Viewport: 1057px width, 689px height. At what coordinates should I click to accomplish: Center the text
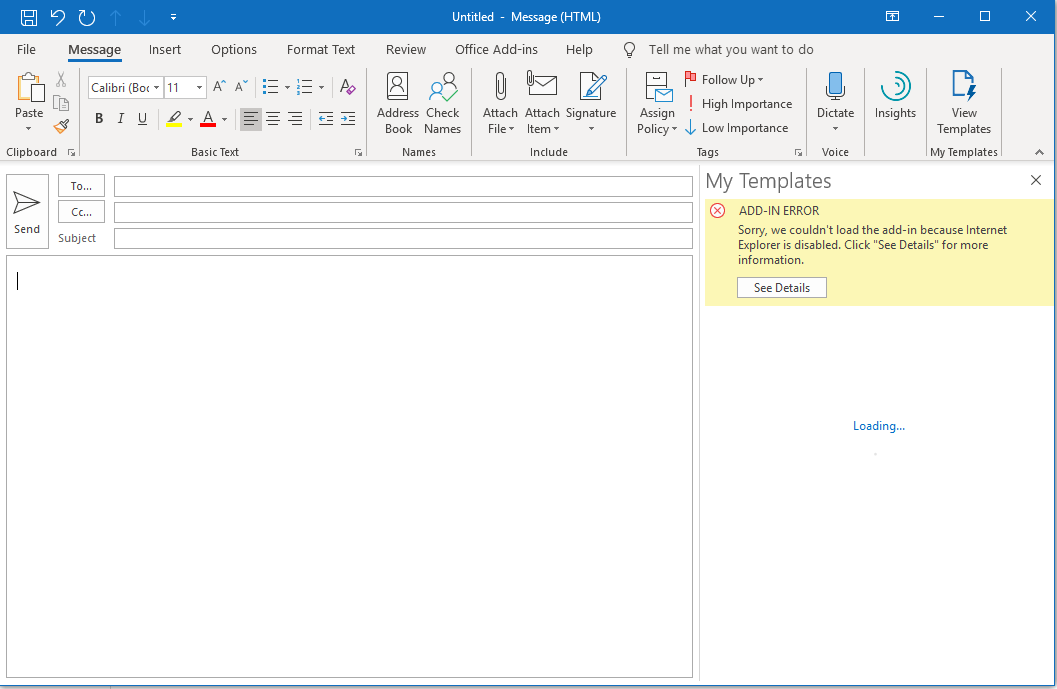pyautogui.click(x=273, y=119)
